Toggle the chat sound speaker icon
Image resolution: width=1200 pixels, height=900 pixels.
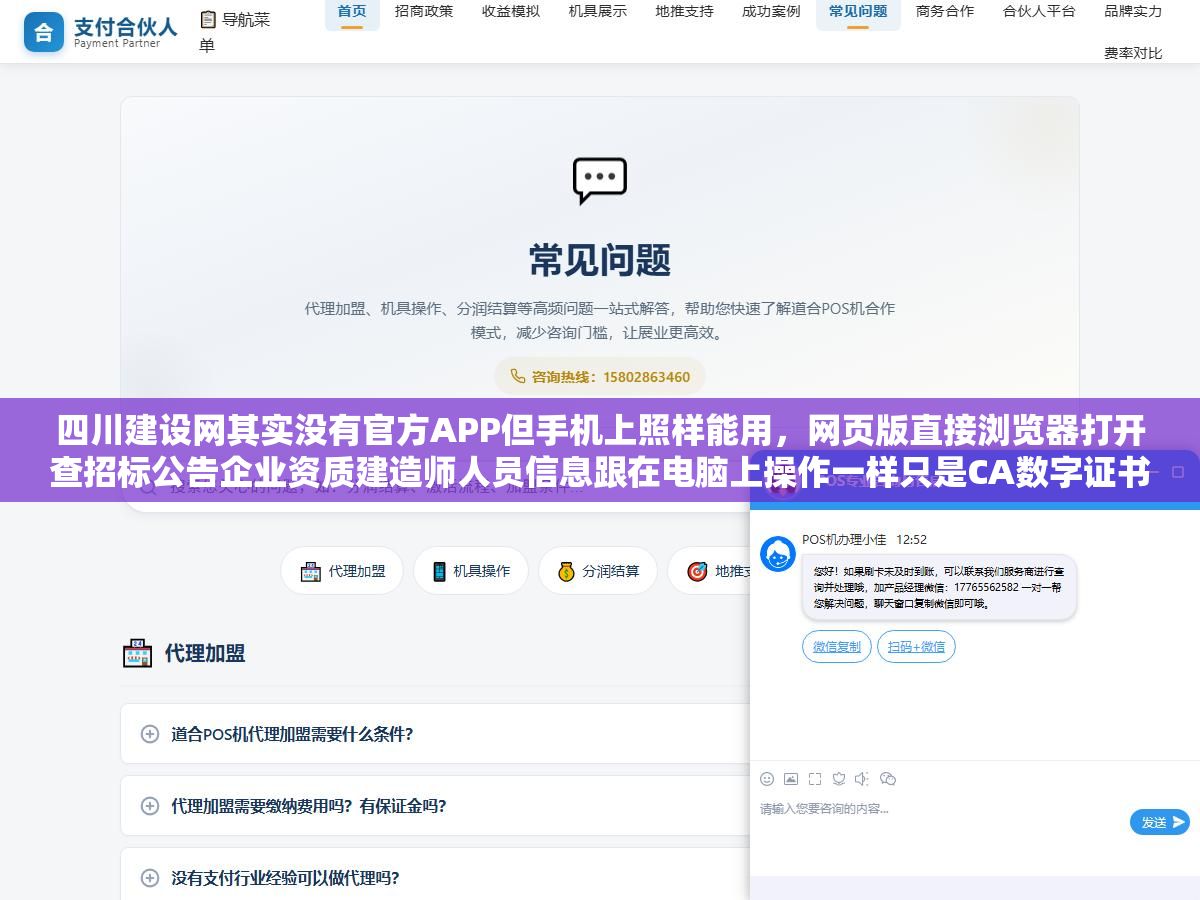pos(863,779)
